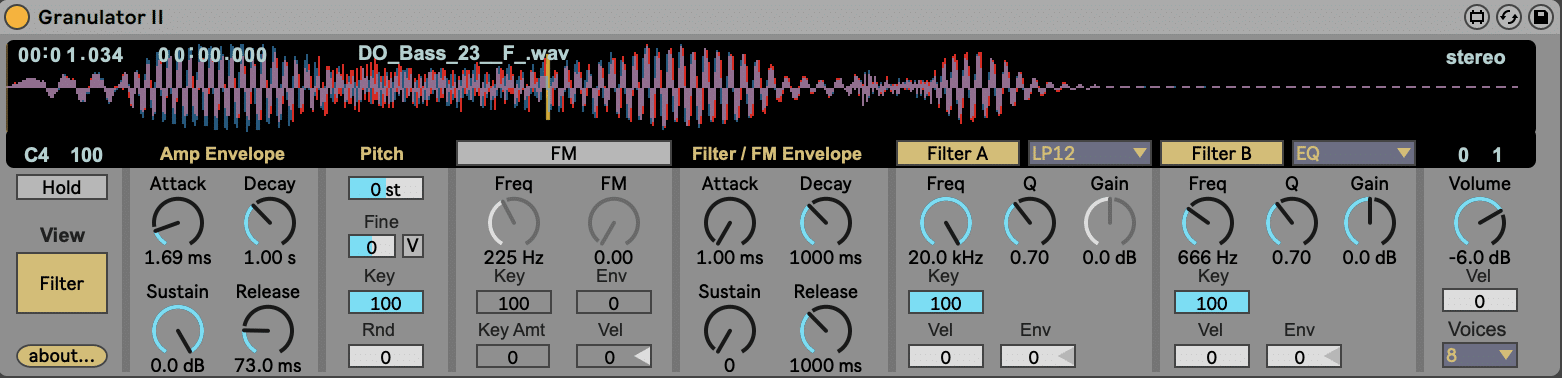Click the Granulator II device activator circle
Image resolution: width=1562 pixels, height=378 pixels.
point(18,17)
